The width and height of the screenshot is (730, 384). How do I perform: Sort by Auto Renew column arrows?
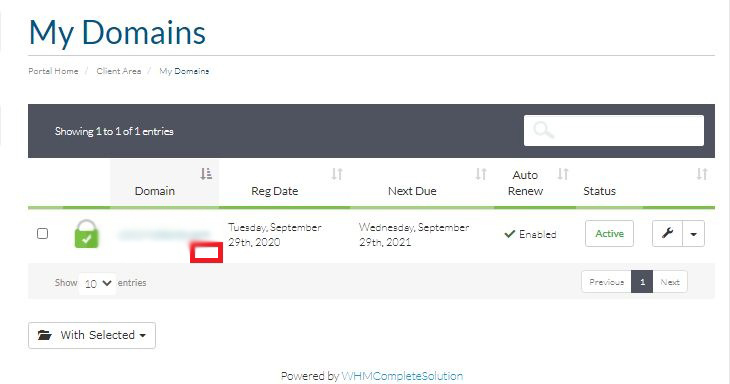click(x=563, y=174)
